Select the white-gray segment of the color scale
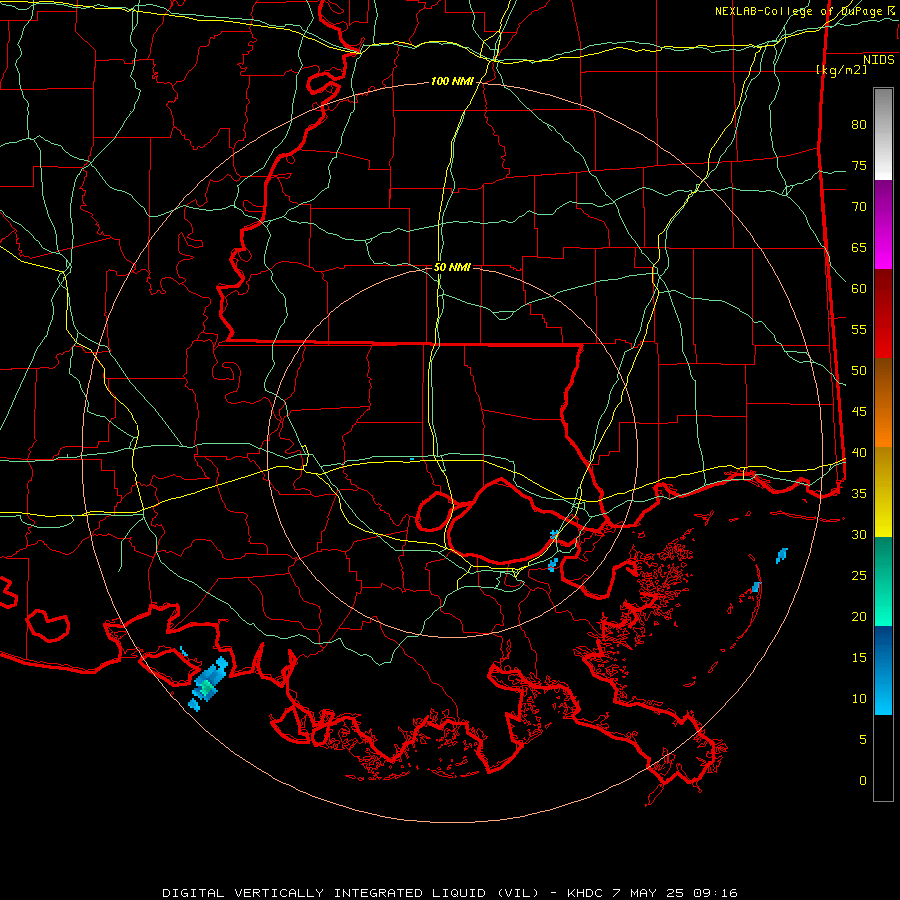 (x=883, y=134)
